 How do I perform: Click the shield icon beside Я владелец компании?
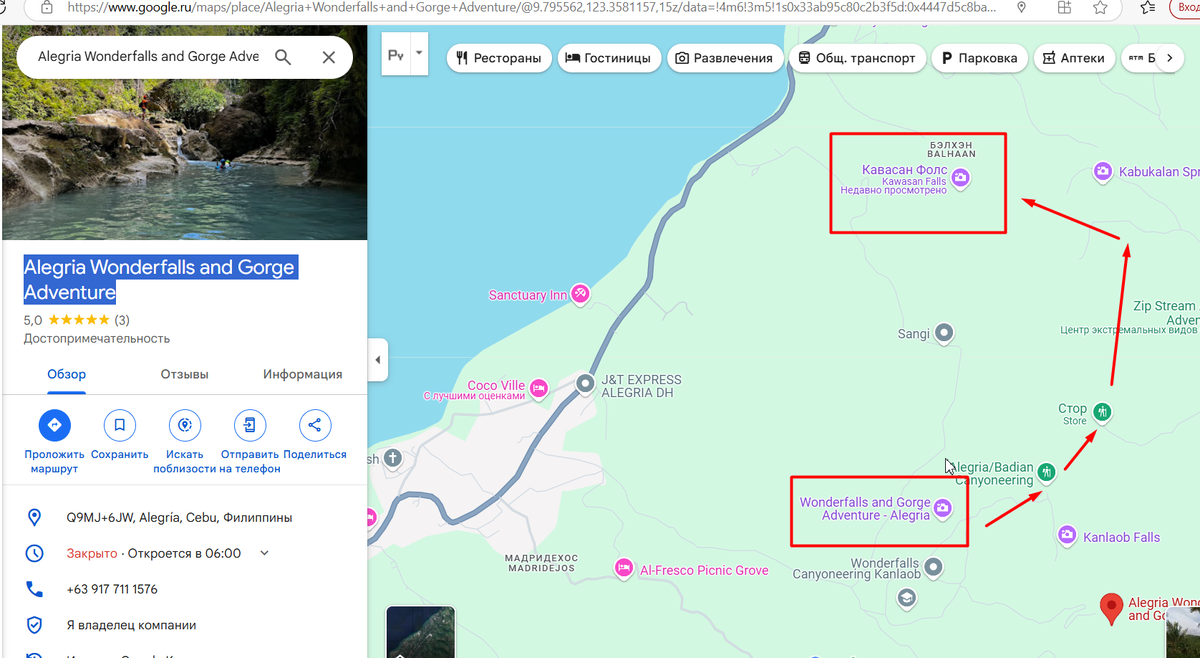[34, 625]
